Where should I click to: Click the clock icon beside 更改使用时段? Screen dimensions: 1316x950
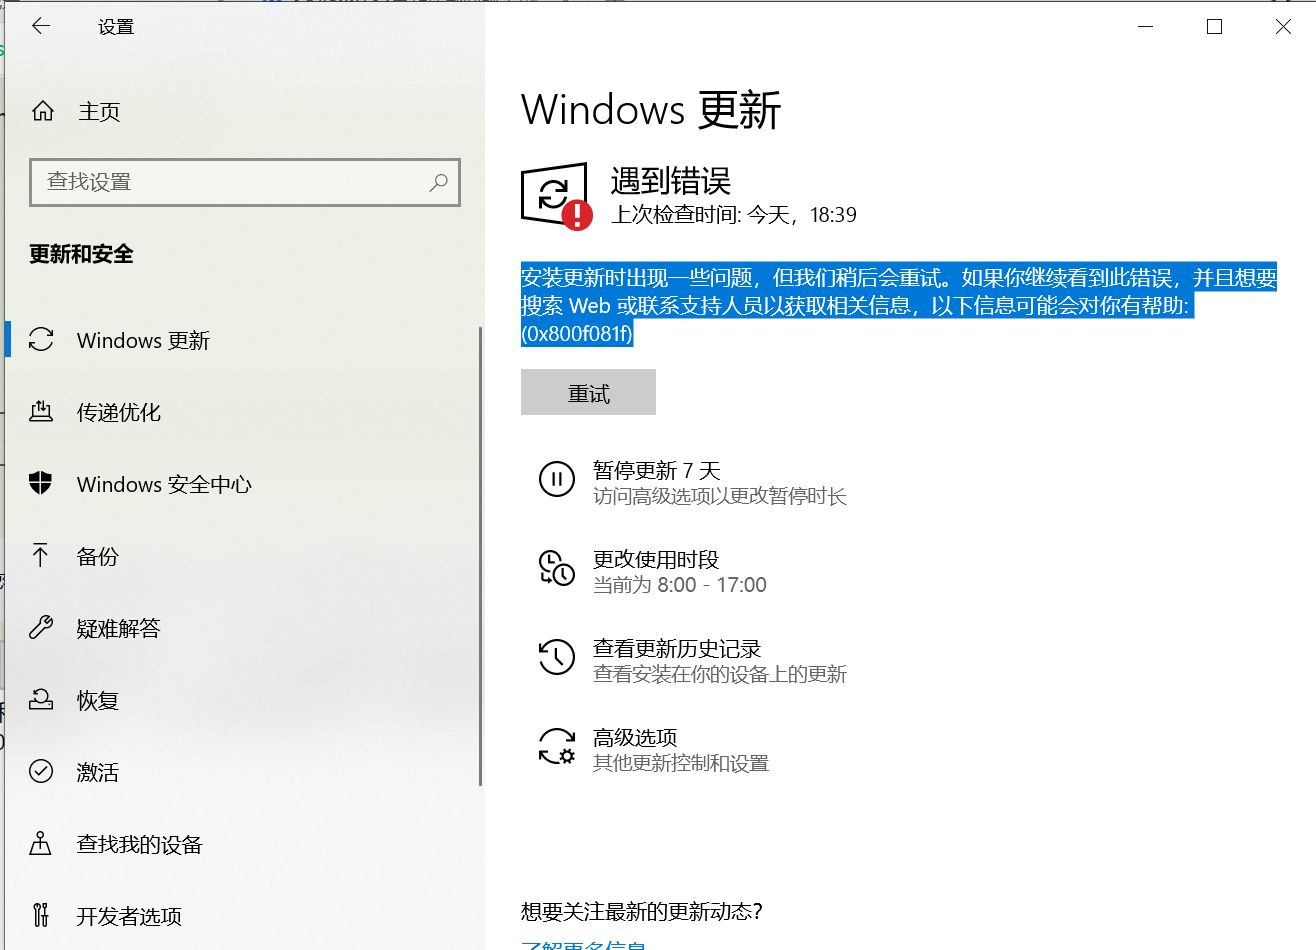[x=556, y=569]
